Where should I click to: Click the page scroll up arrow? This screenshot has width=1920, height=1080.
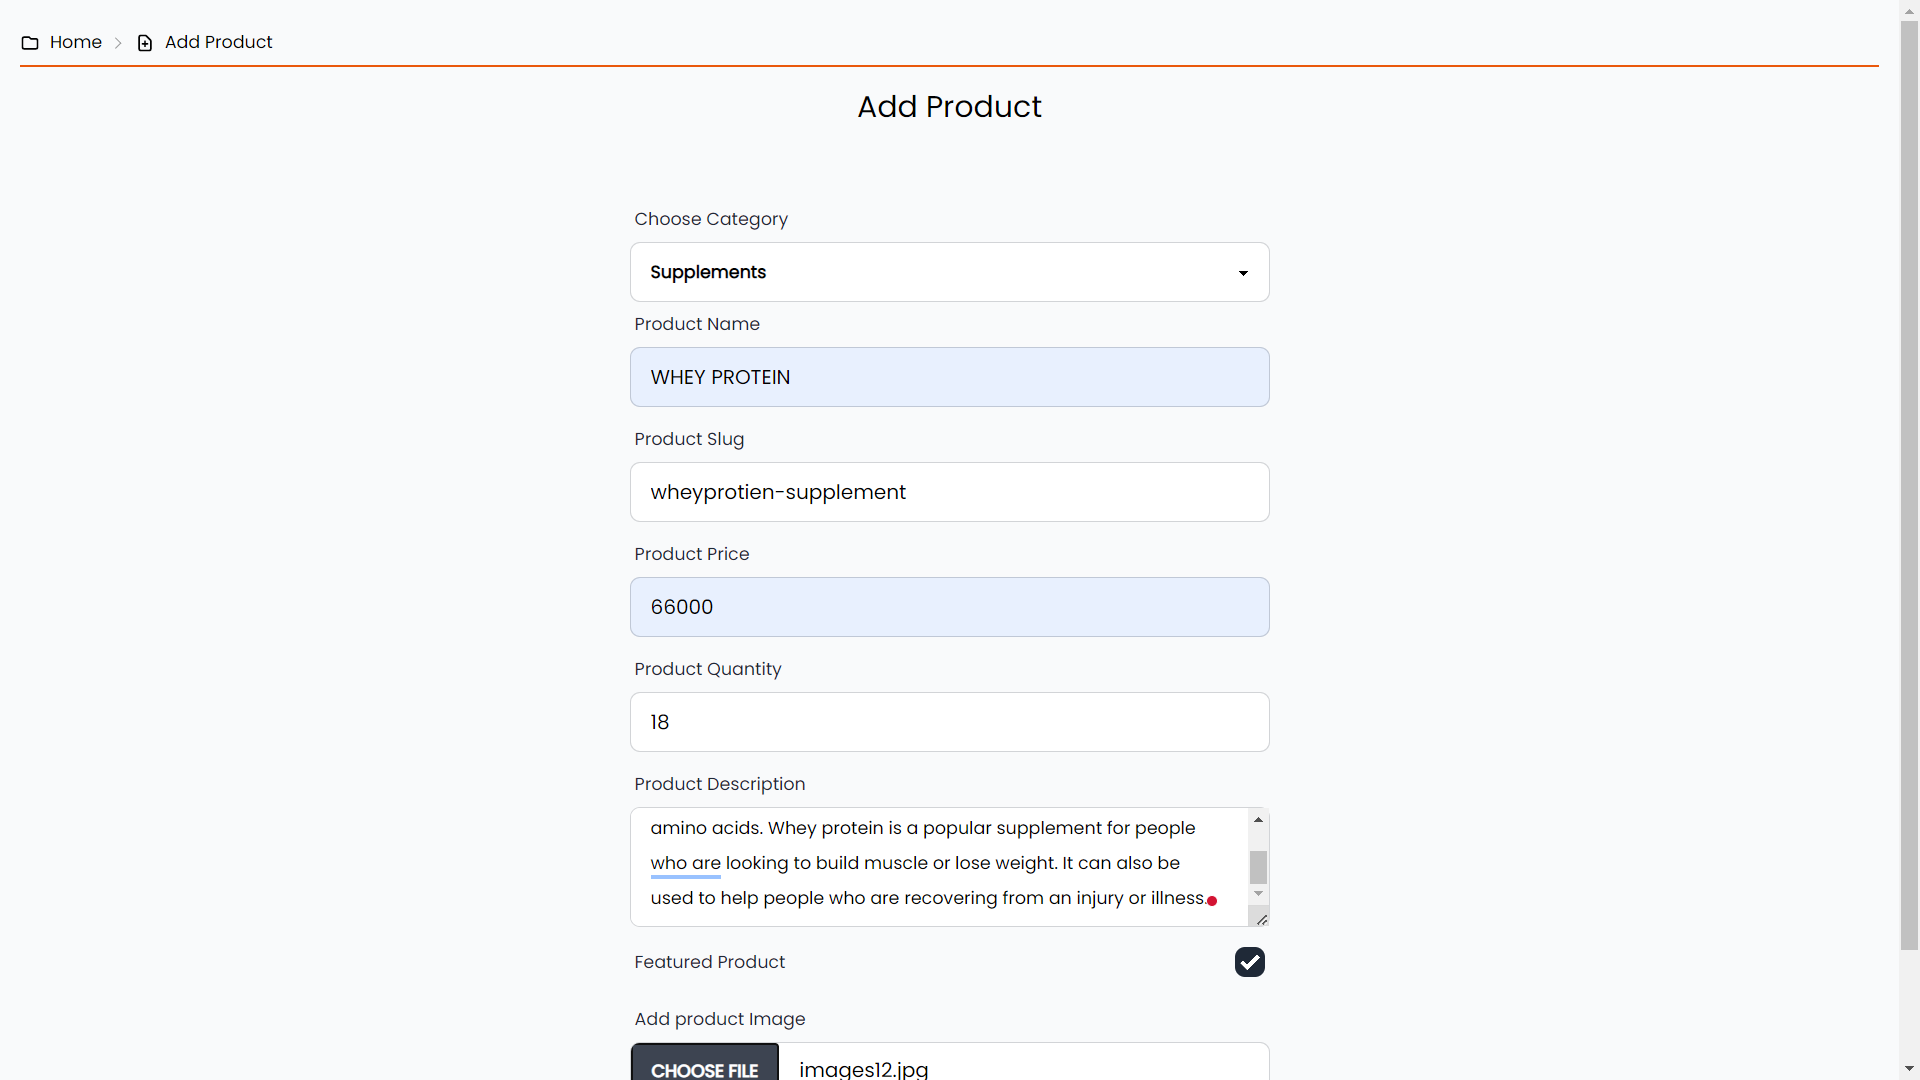[x=1909, y=9]
